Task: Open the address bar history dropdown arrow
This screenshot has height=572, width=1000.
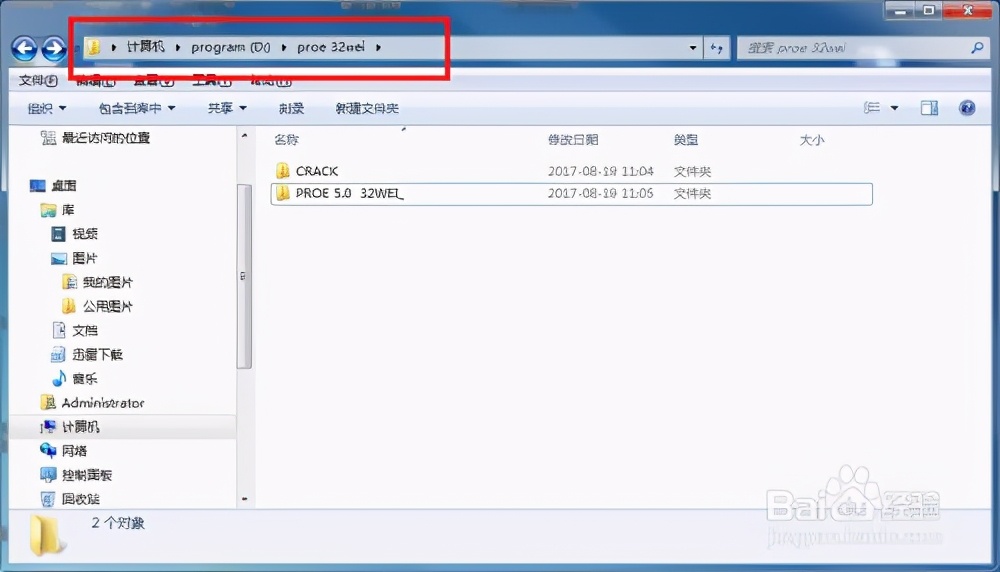Action: (x=693, y=48)
